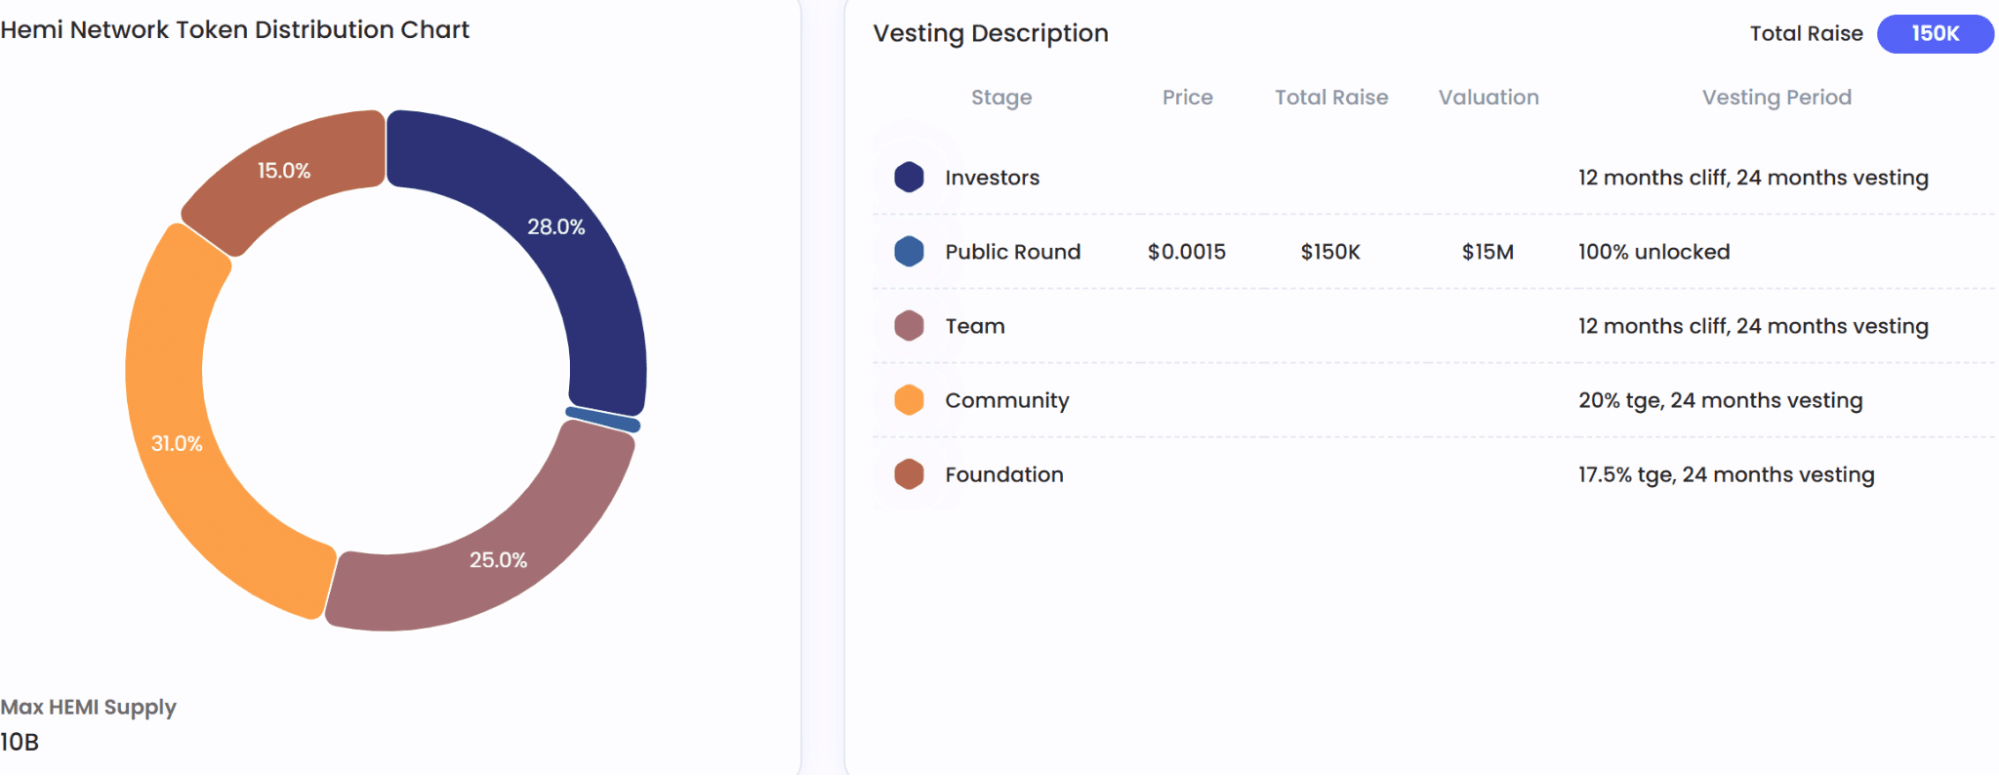Click the thin blue Public Round slice
This screenshot has height=776, width=1999.
coord(603,420)
